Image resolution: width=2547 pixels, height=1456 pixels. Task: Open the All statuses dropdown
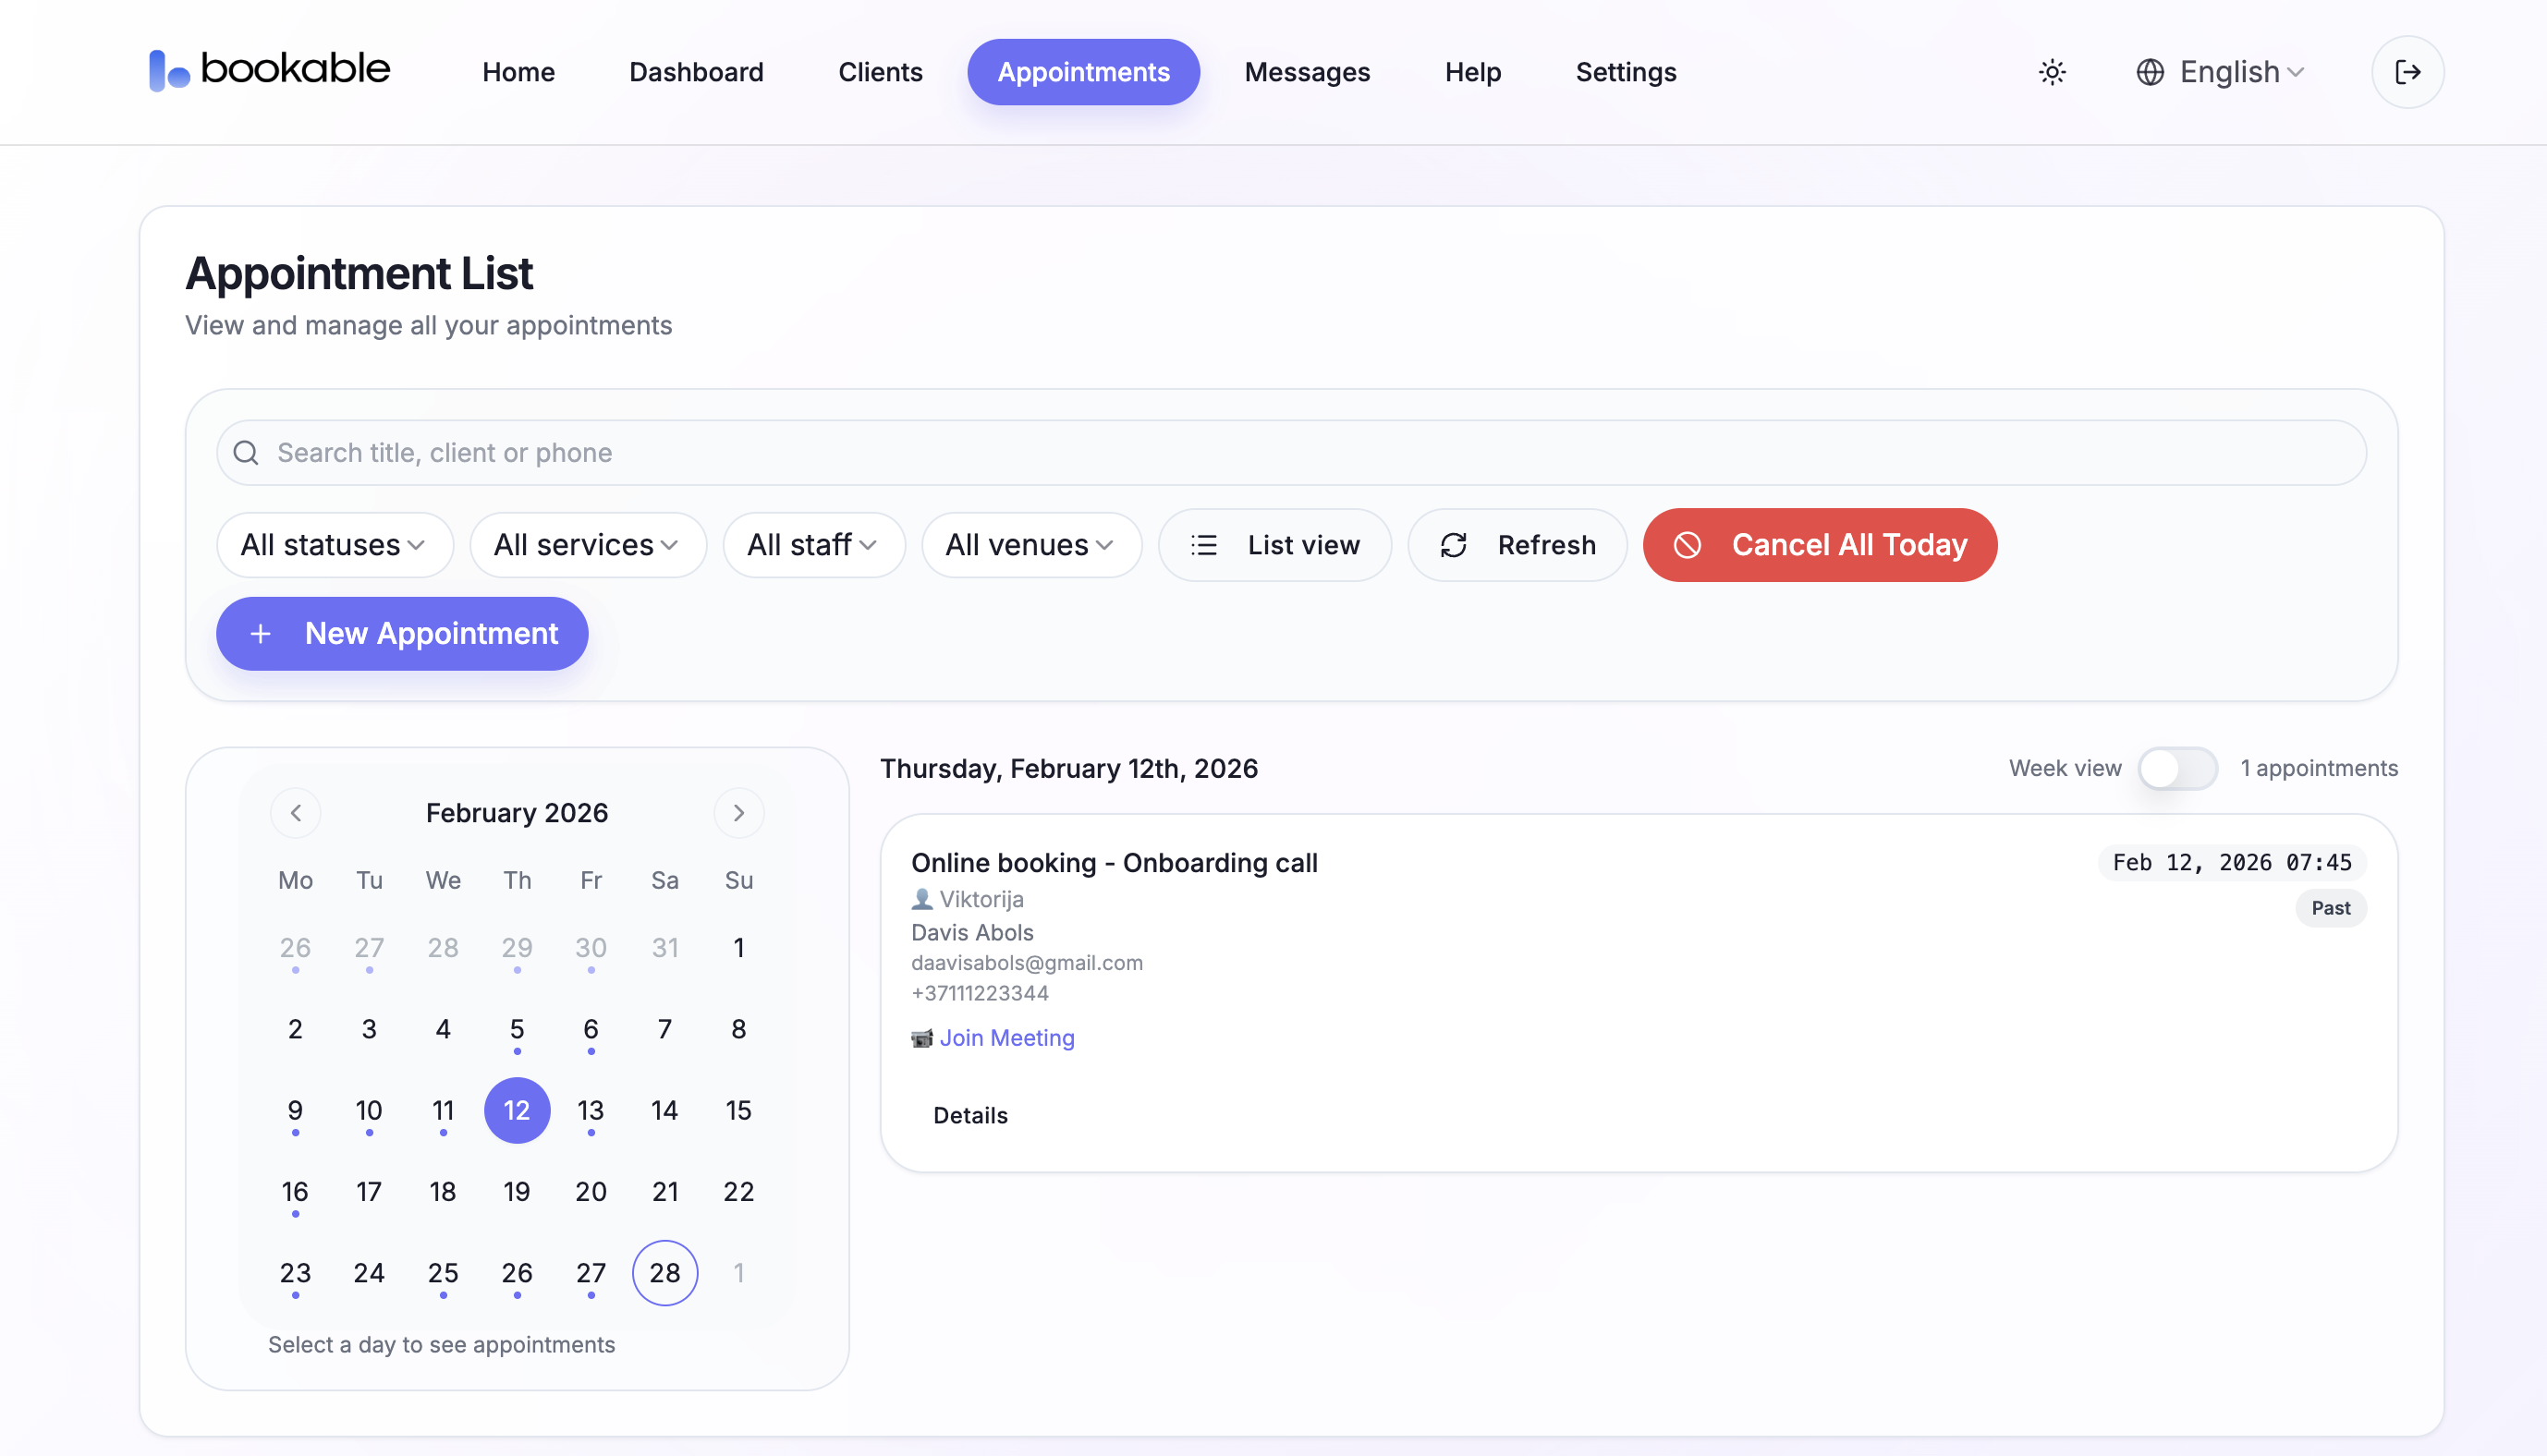tap(334, 545)
